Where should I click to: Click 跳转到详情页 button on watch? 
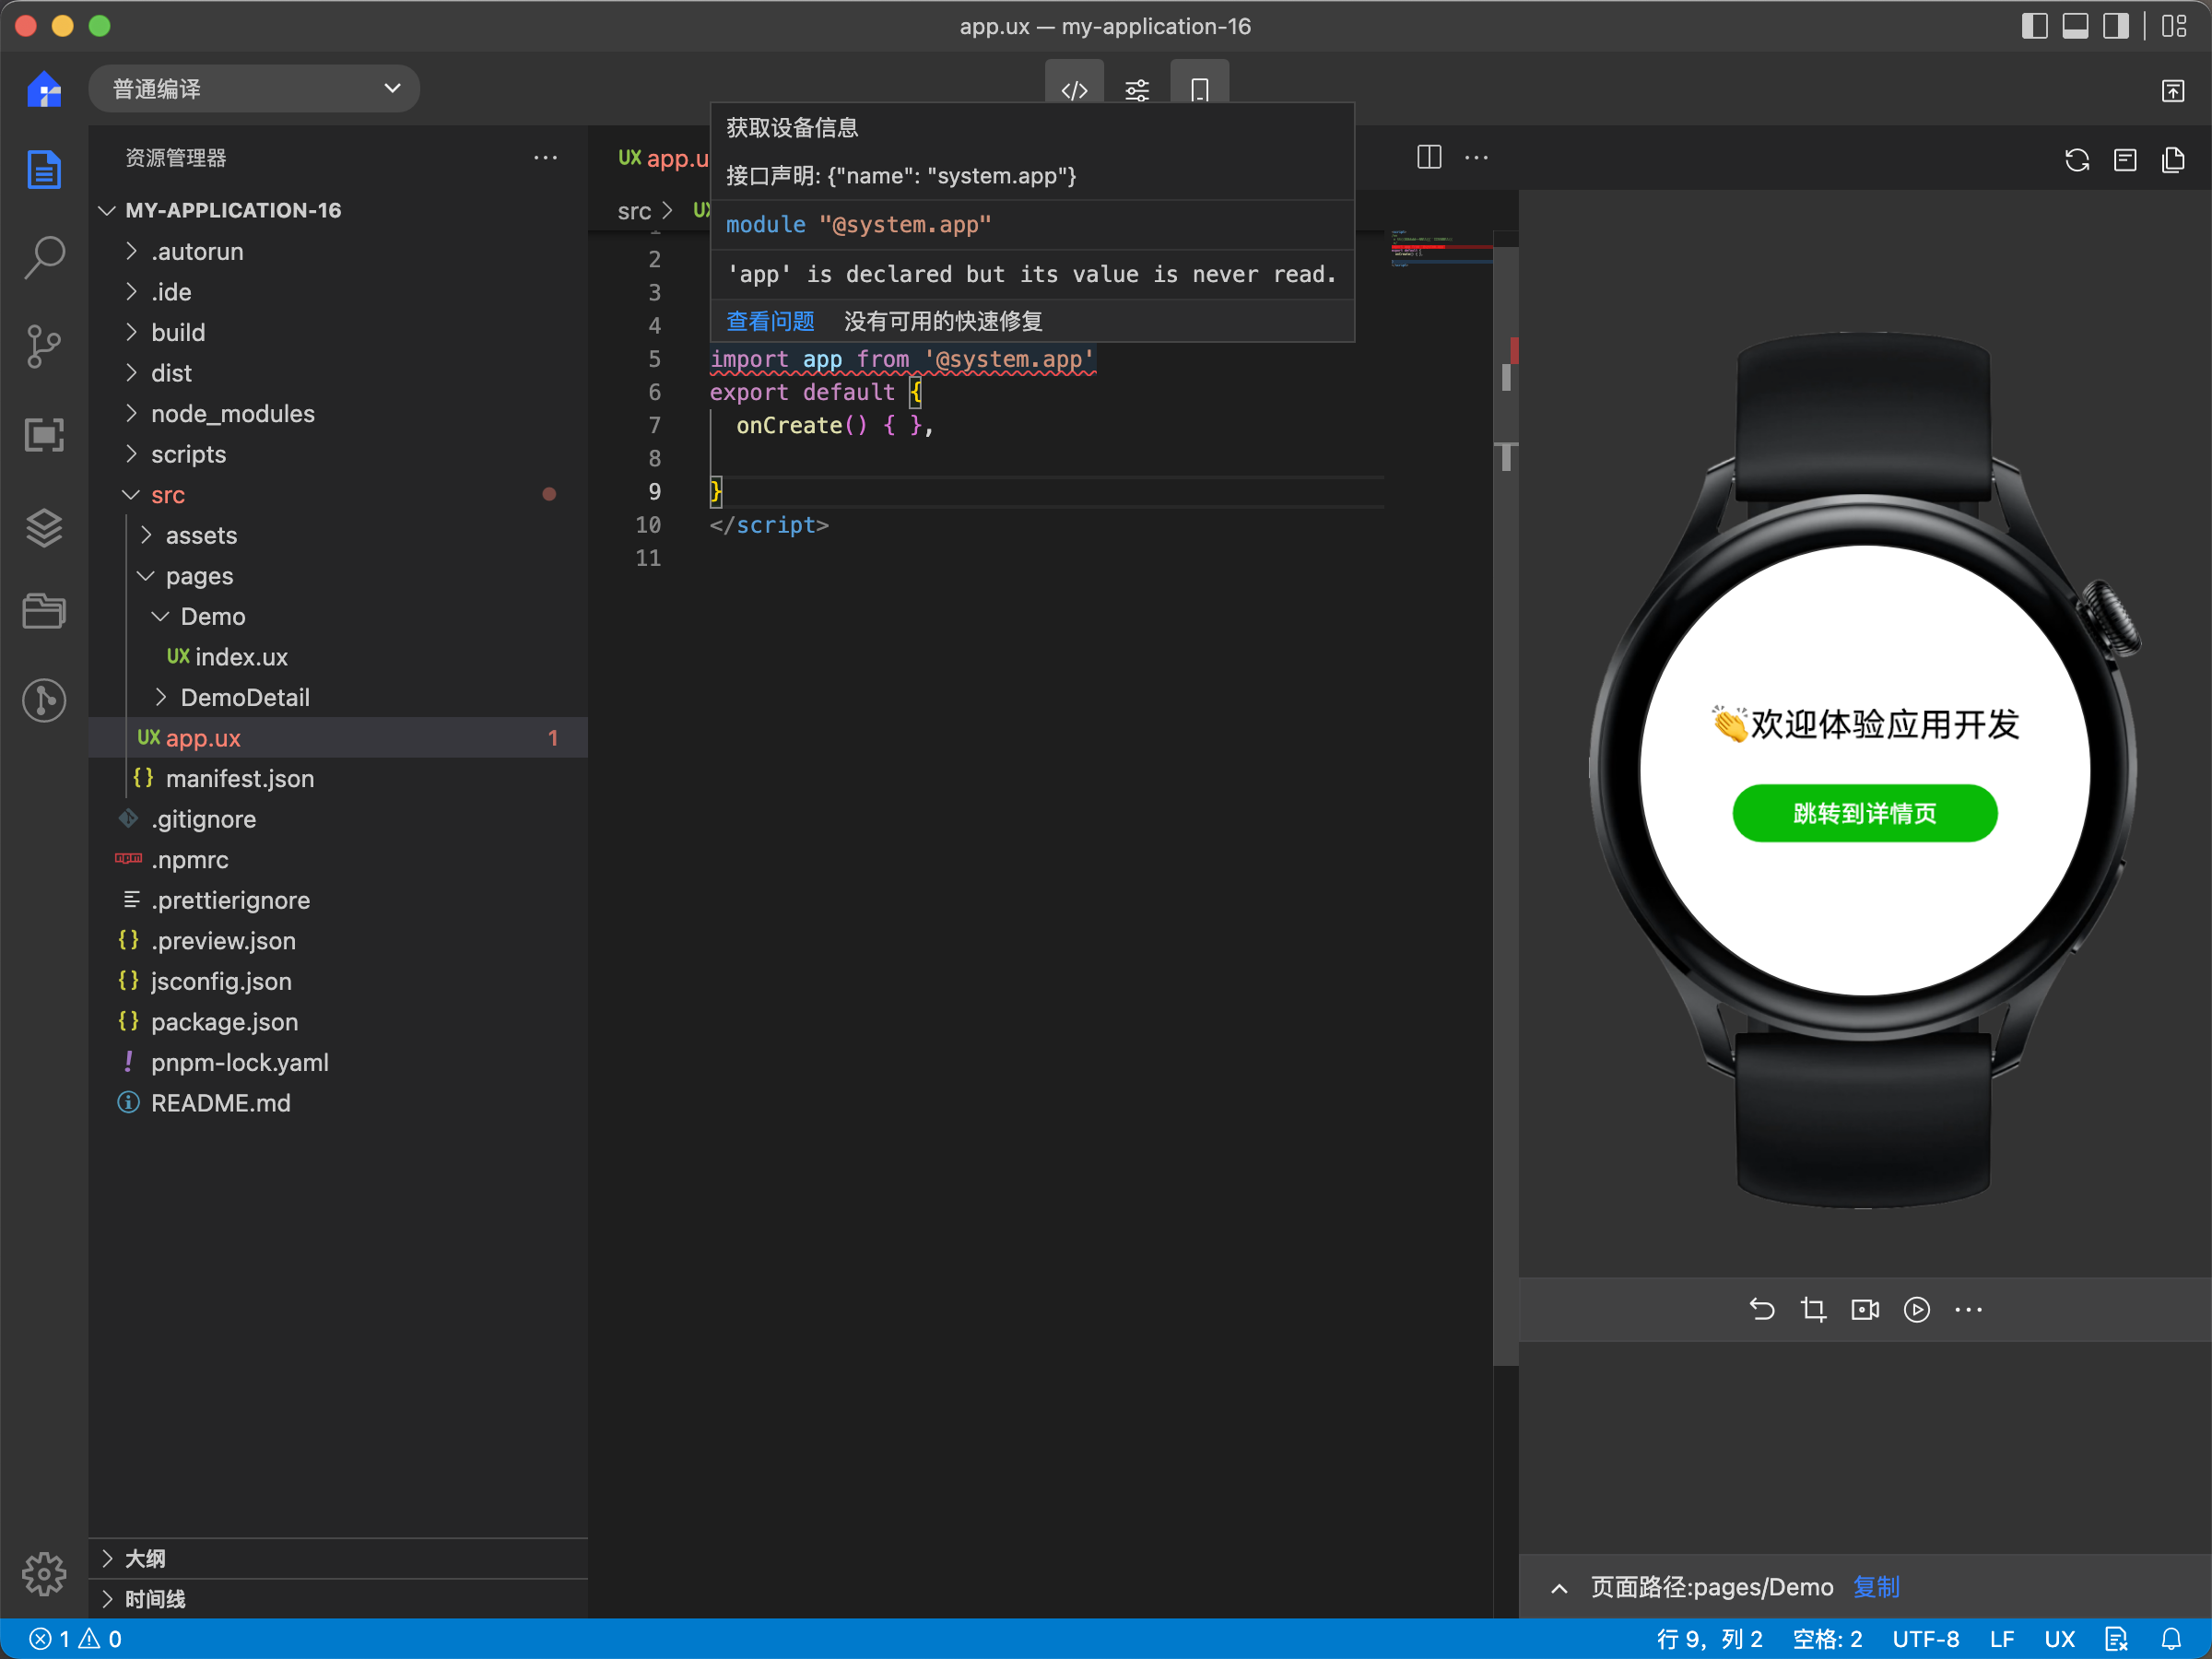1864,813
